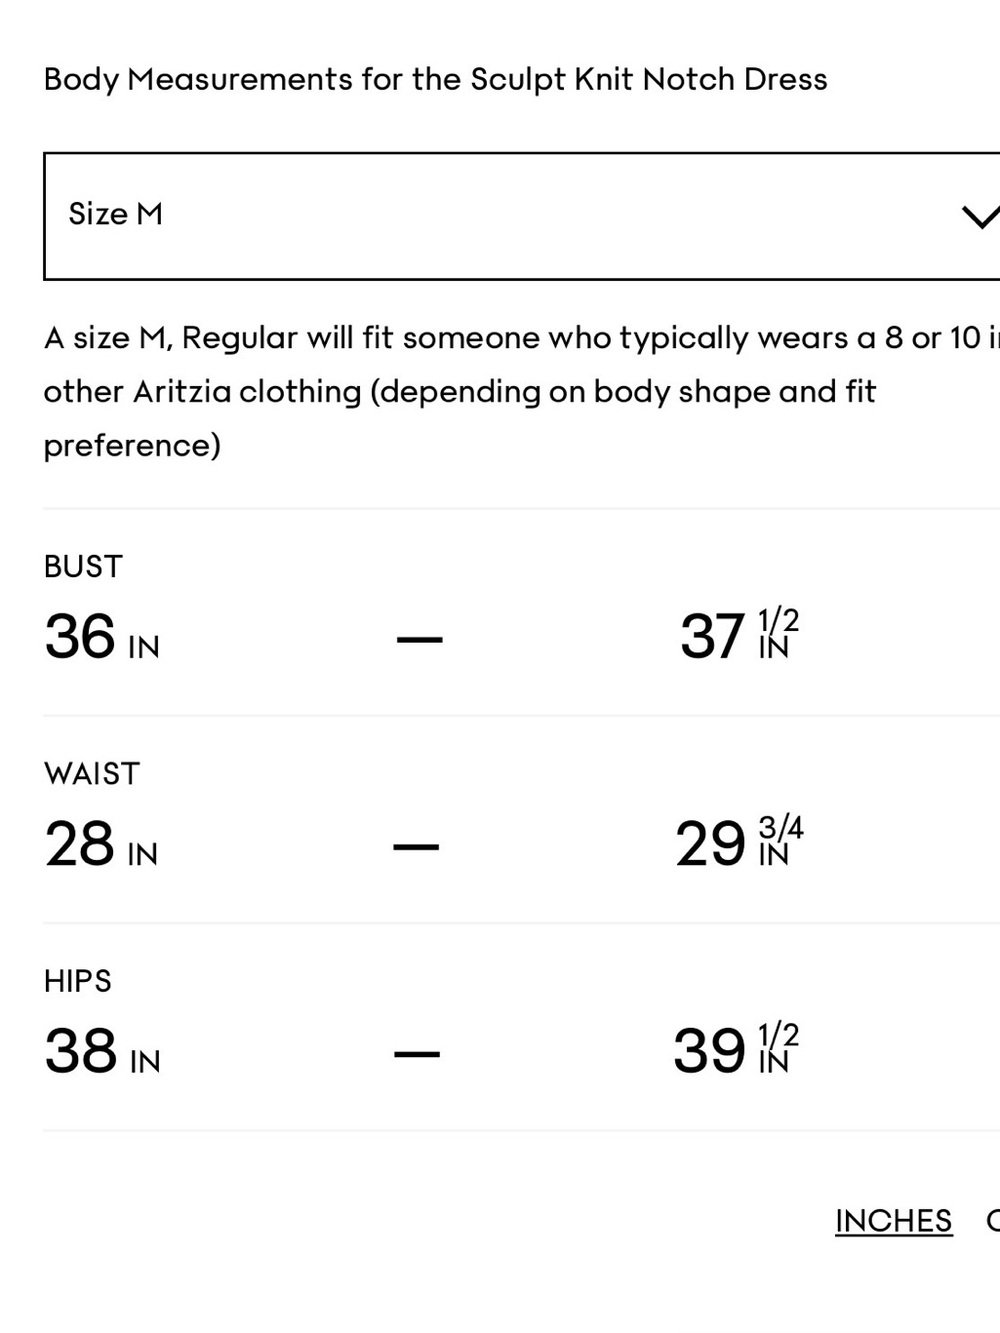Click the dash between waist values
This screenshot has width=1000, height=1333.
tap(416, 847)
